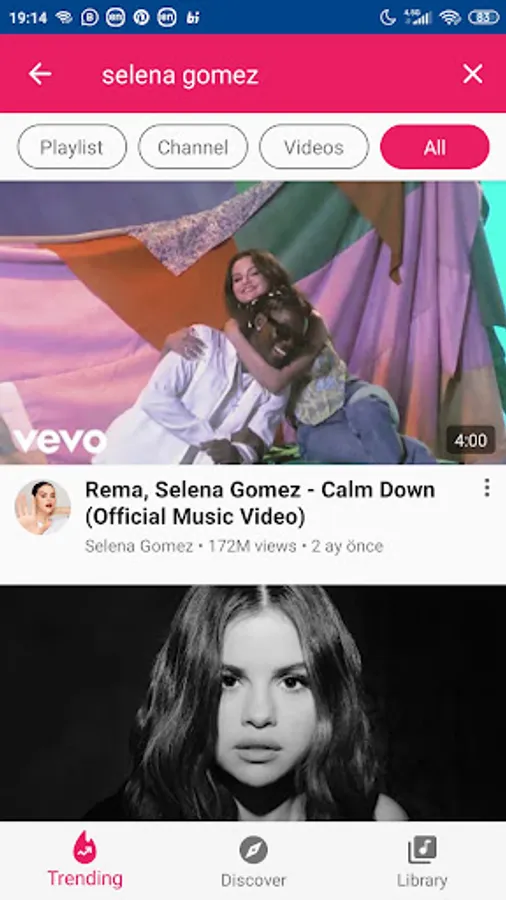Tap the battery indicator in status bar
This screenshot has height=900, width=506.
point(484,17)
